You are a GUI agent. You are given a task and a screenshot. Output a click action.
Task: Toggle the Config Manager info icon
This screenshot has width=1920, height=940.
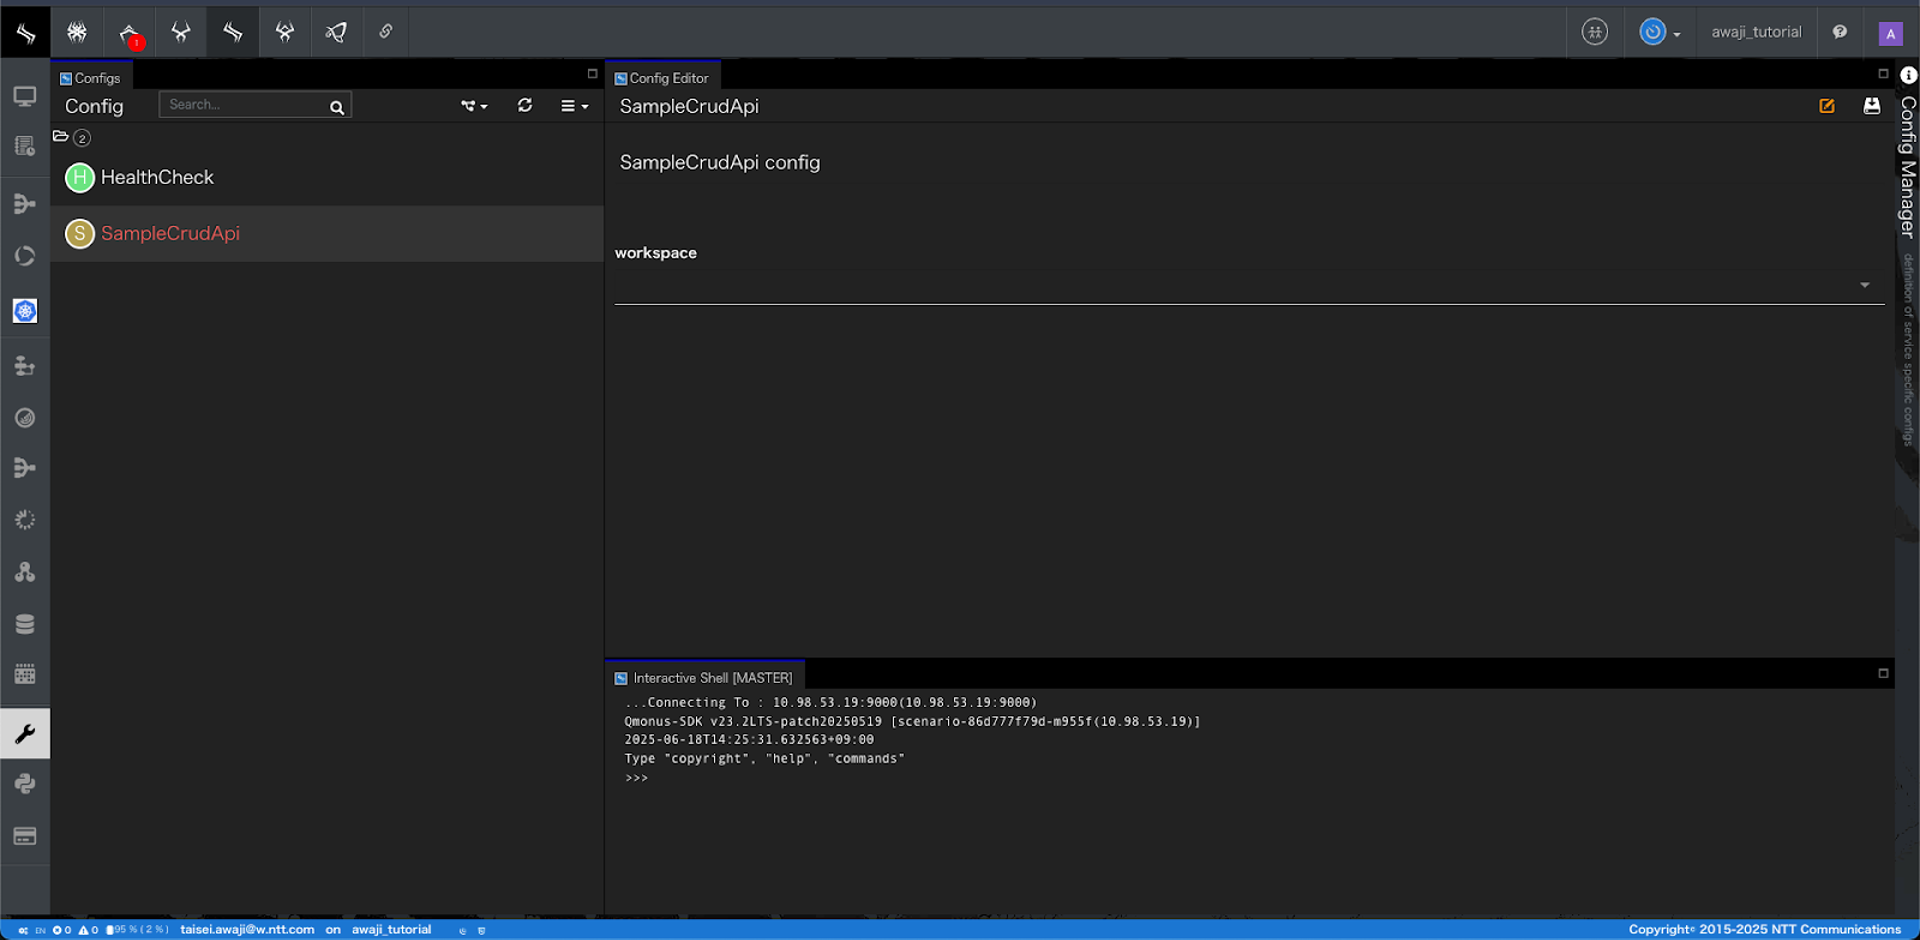[1908, 75]
